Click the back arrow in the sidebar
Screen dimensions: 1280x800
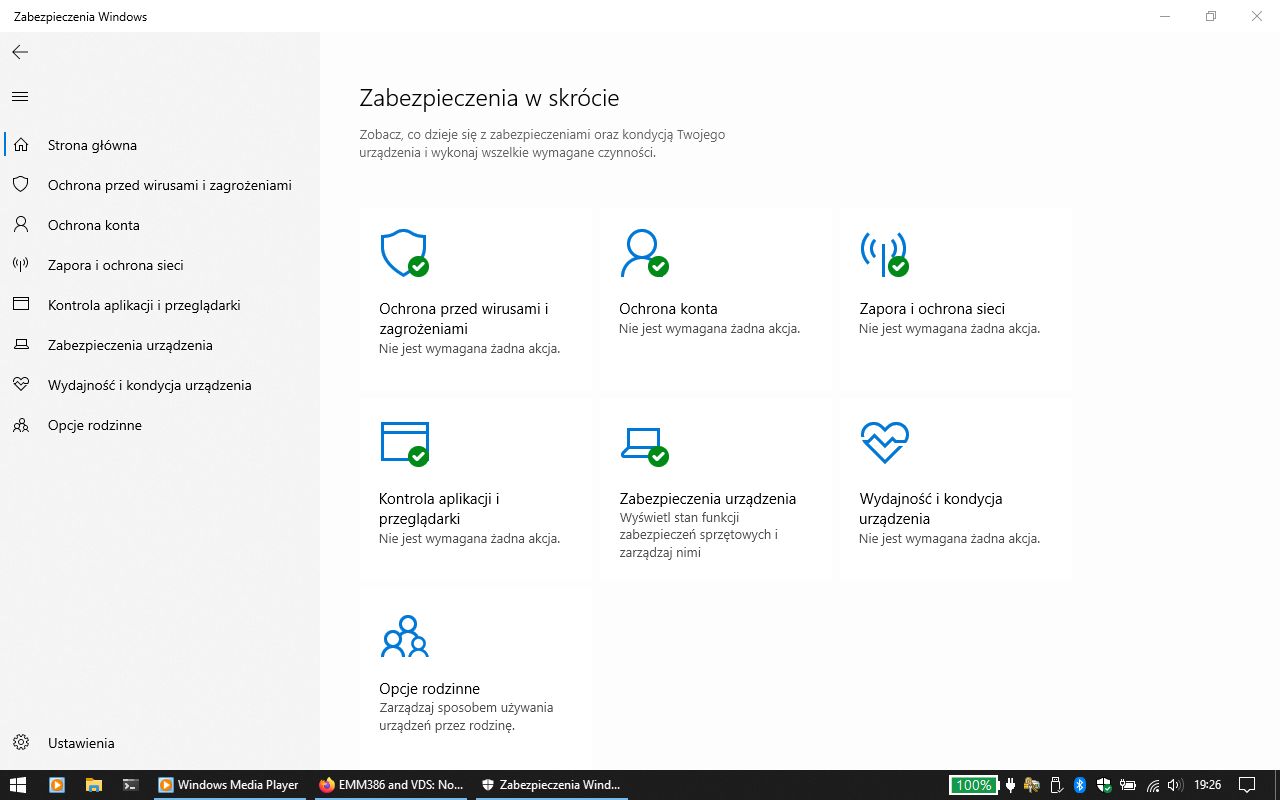click(20, 52)
